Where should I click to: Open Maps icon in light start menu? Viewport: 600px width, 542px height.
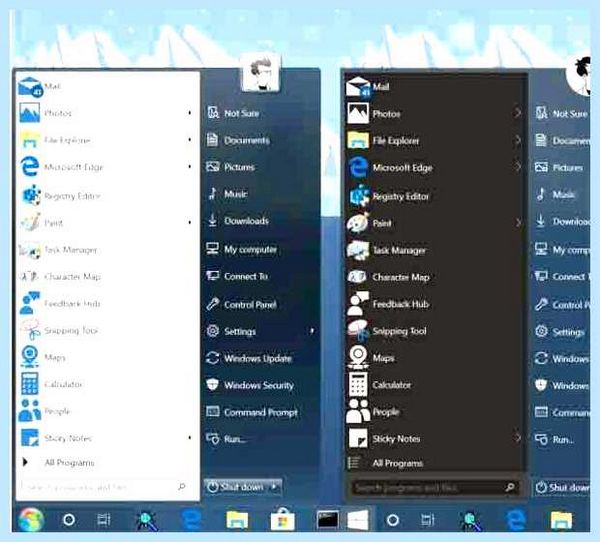(30, 356)
